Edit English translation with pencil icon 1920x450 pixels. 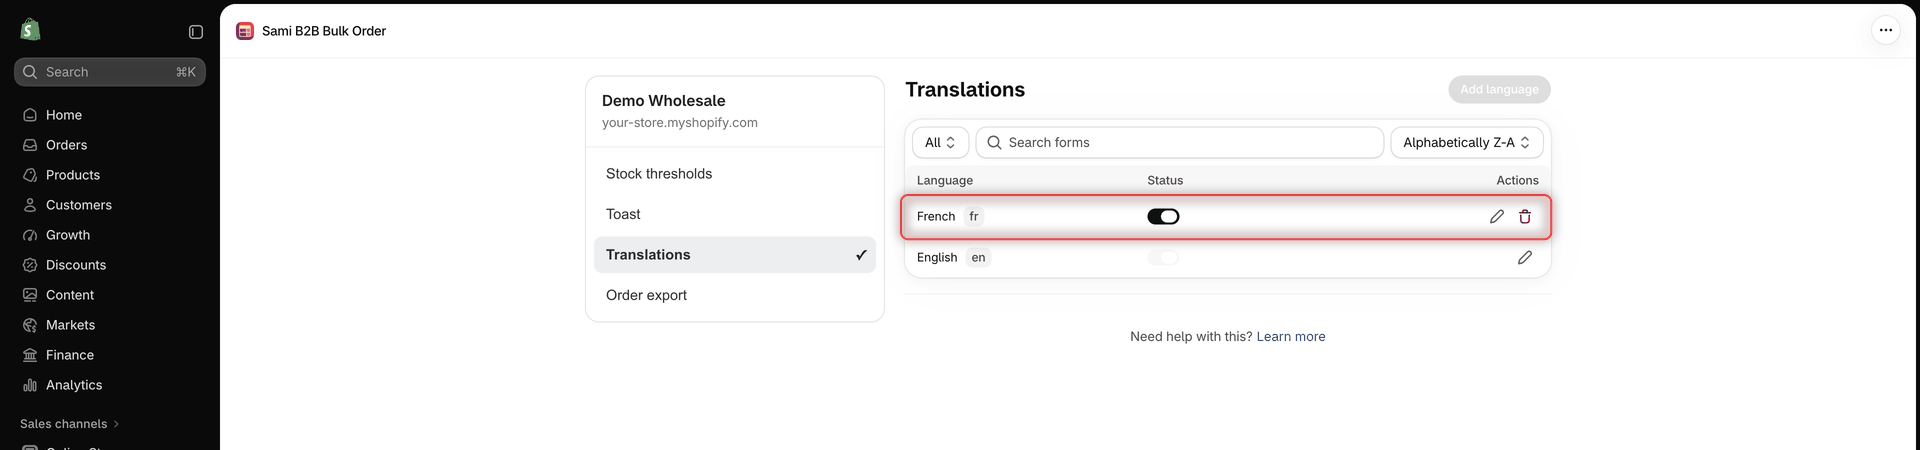1525,257
